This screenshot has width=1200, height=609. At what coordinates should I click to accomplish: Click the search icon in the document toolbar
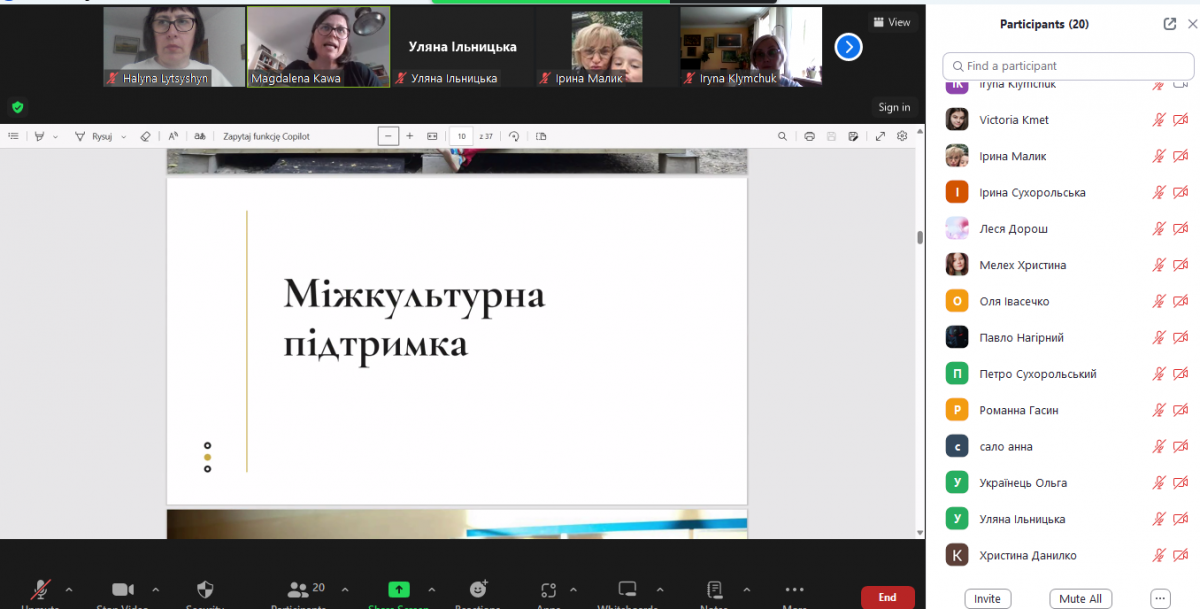tap(783, 136)
